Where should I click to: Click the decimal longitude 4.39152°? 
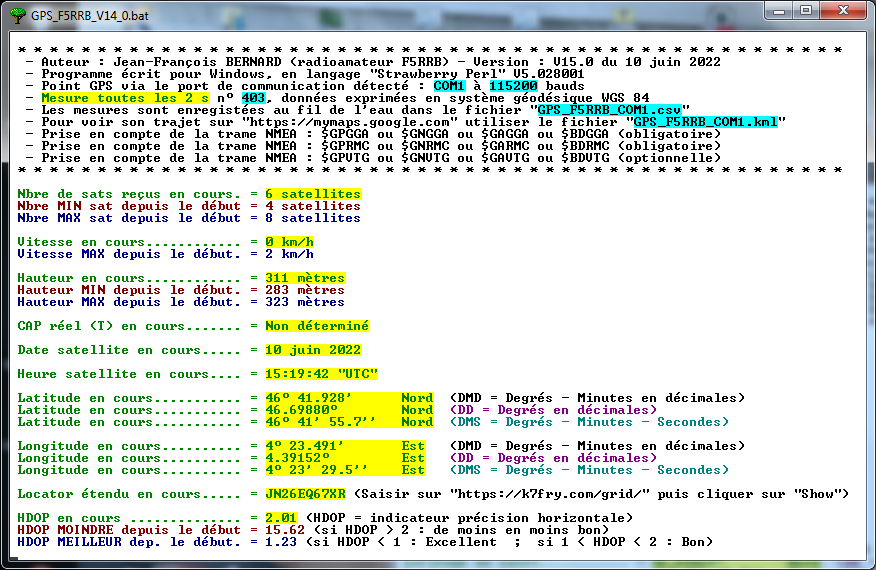click(x=298, y=458)
